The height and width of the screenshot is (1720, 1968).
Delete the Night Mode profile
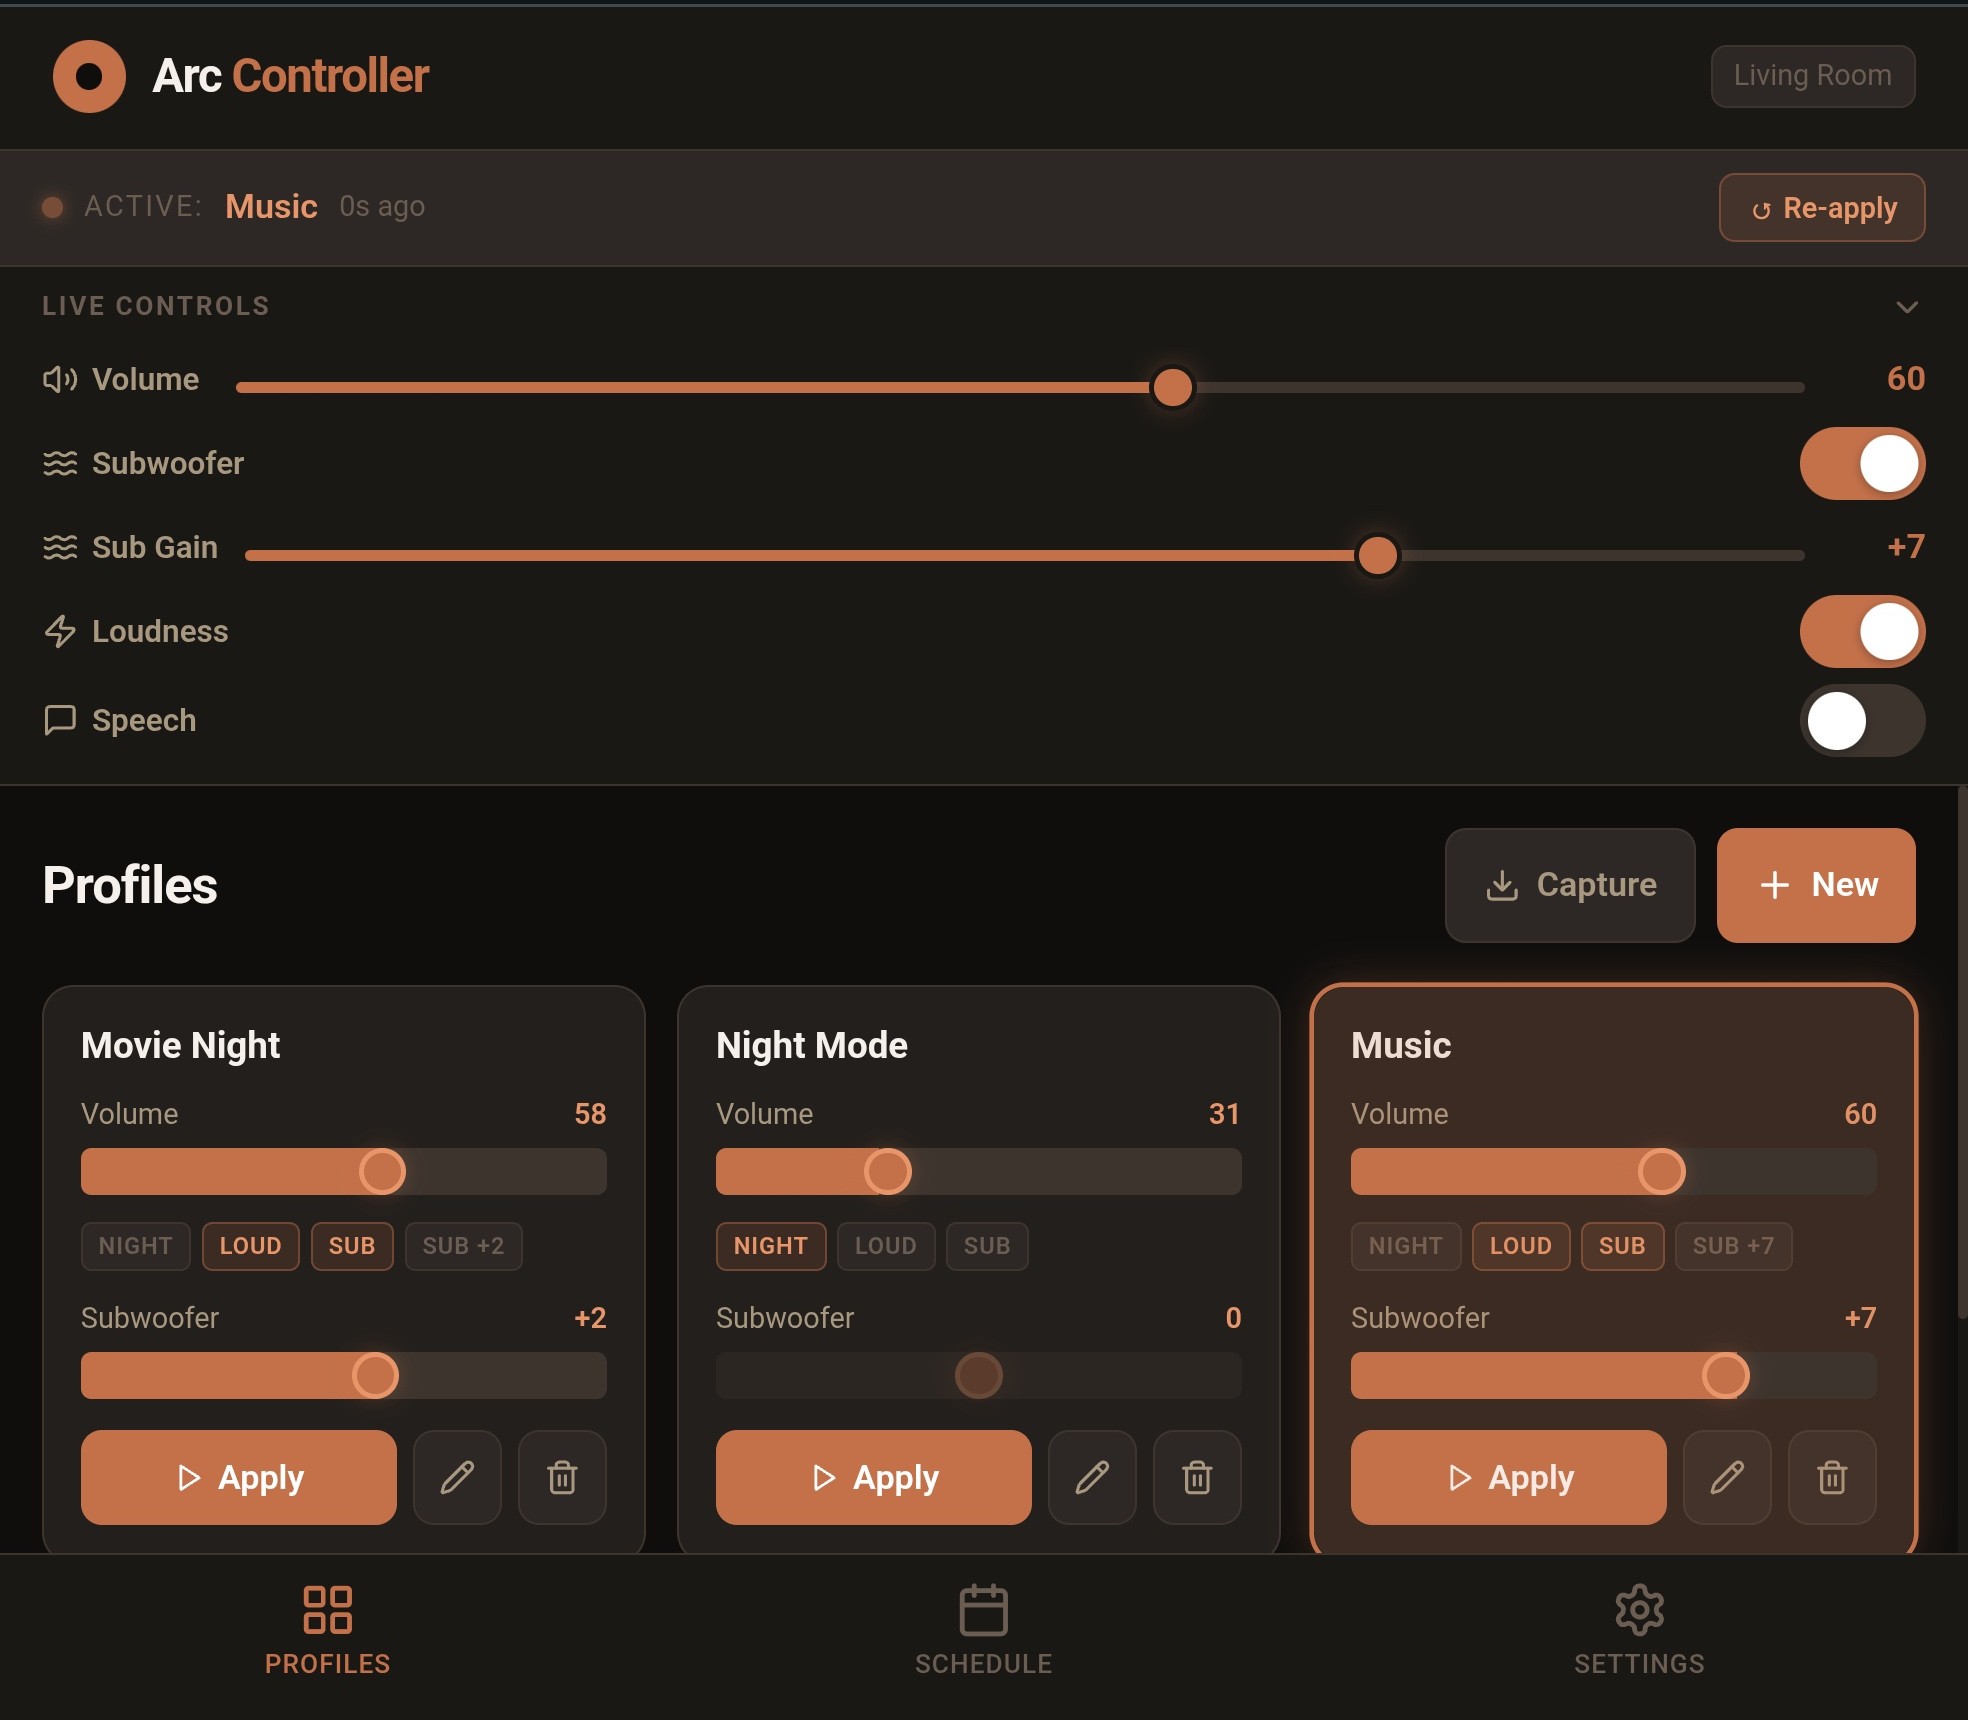1197,1477
